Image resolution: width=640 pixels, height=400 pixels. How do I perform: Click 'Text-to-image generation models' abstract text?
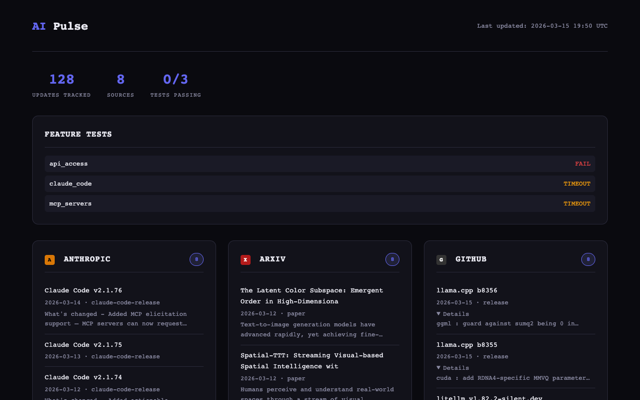(312, 329)
